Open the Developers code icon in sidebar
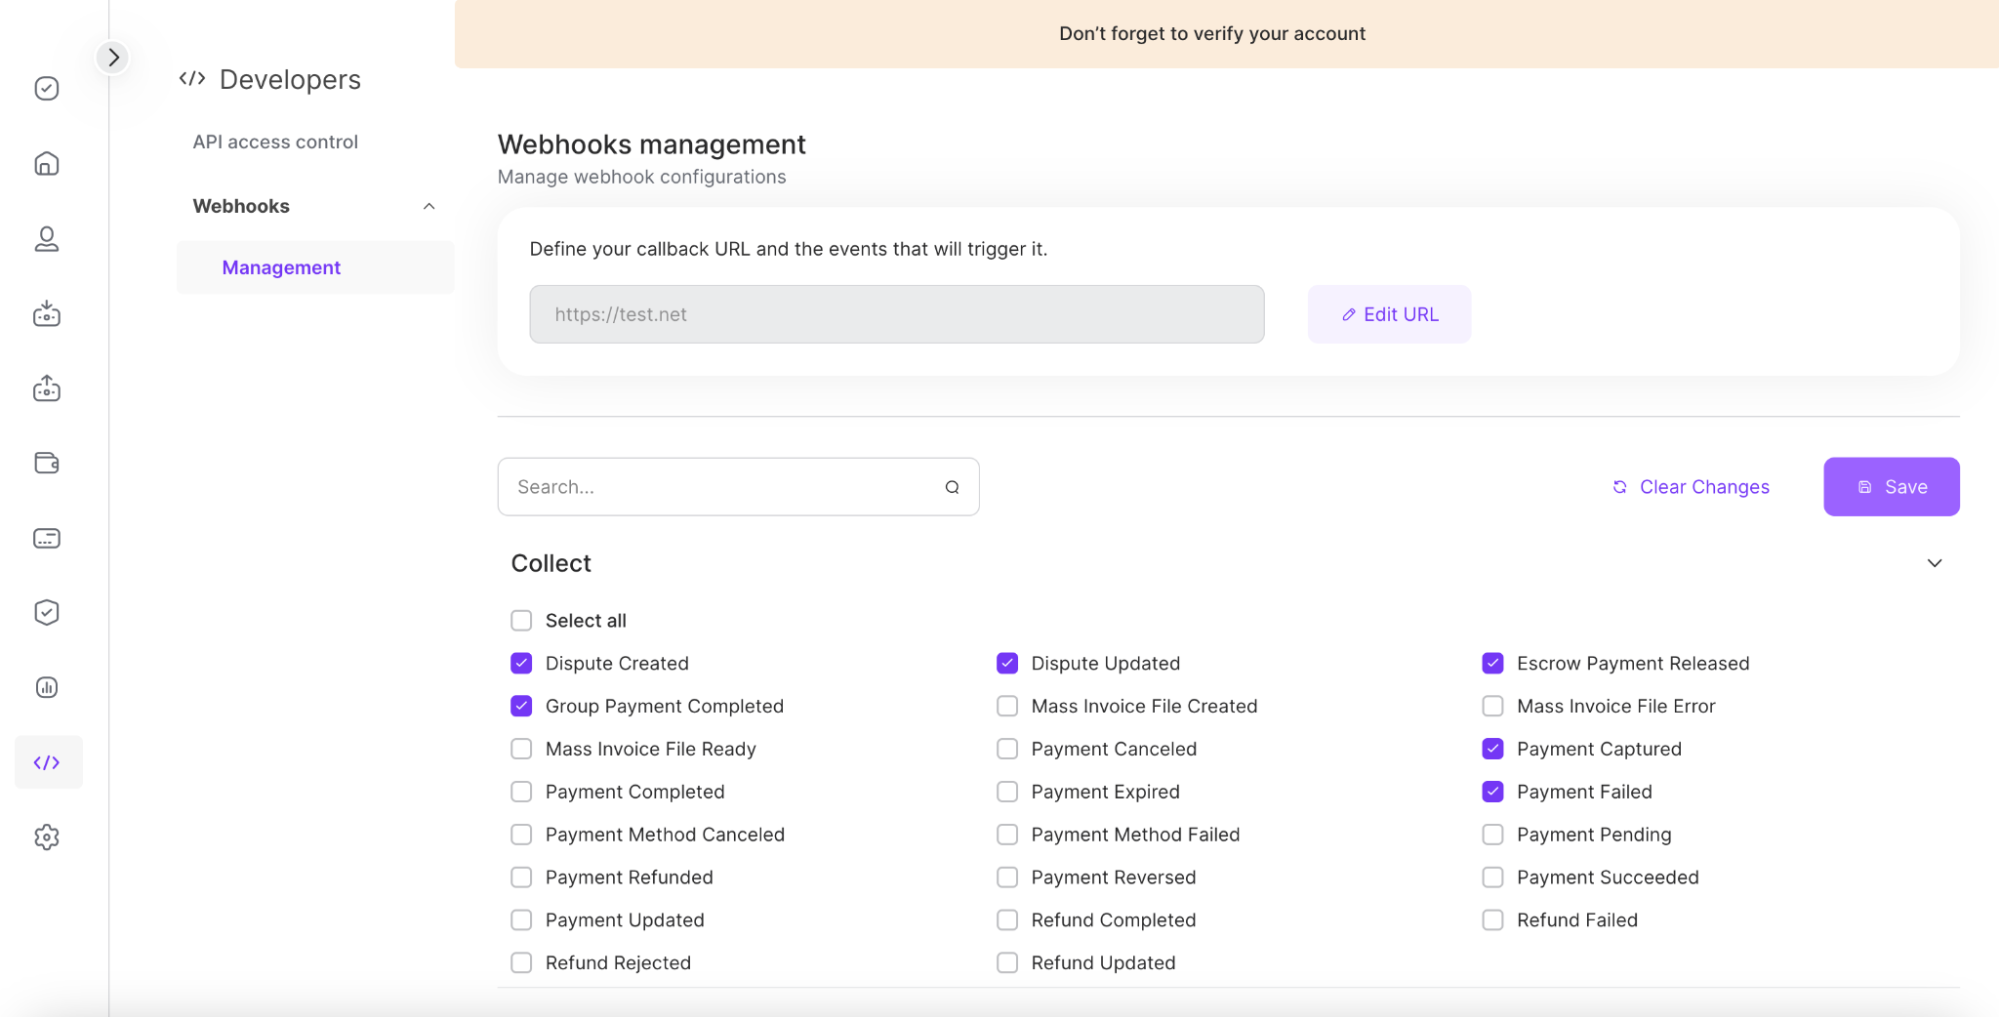This screenshot has height=1018, width=1999. 47,762
